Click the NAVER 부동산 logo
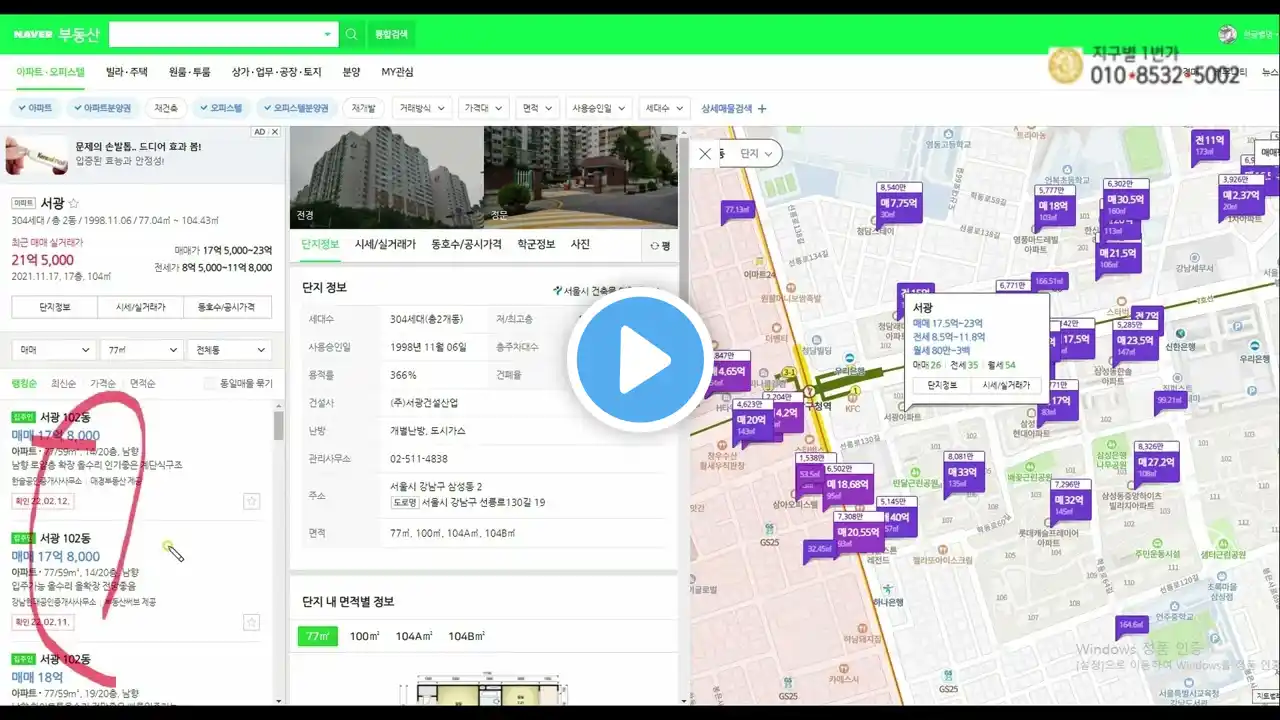Image resolution: width=1280 pixels, height=720 pixels. (x=56, y=34)
